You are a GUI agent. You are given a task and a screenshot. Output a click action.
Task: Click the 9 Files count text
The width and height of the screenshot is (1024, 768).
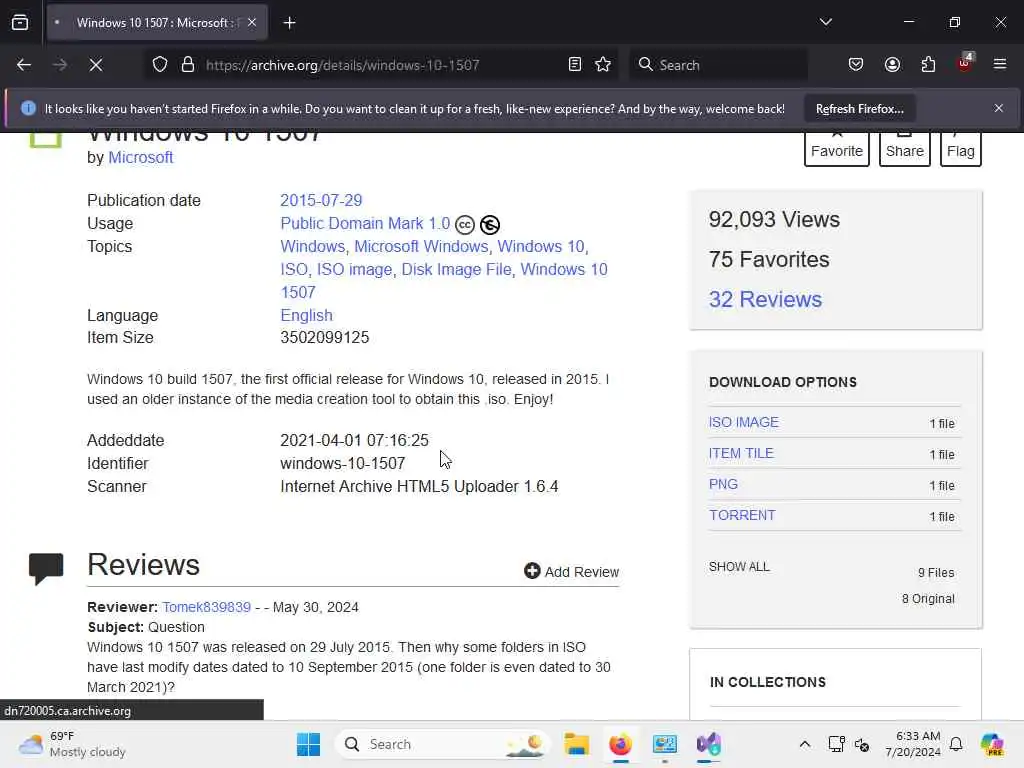click(x=936, y=573)
